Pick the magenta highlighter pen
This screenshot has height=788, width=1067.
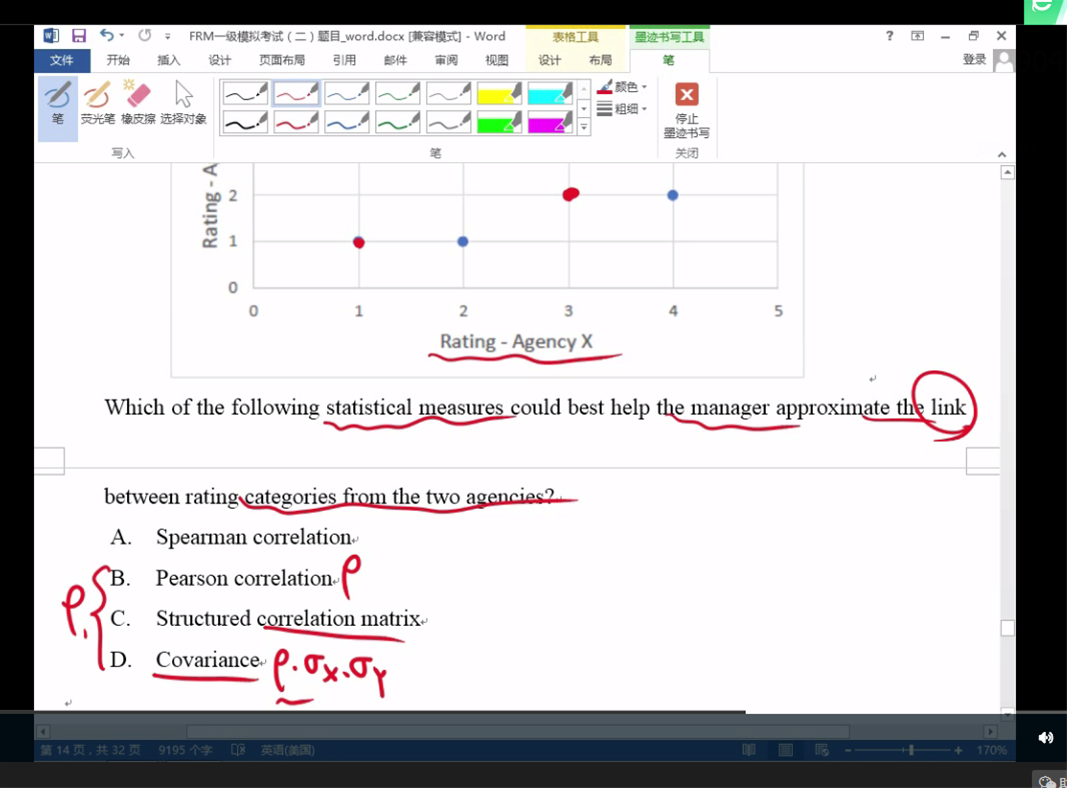[550, 122]
